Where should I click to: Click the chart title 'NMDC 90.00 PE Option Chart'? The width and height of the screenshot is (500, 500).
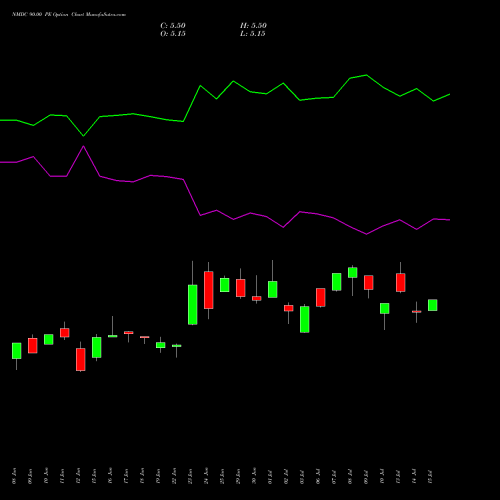[x=69, y=15]
